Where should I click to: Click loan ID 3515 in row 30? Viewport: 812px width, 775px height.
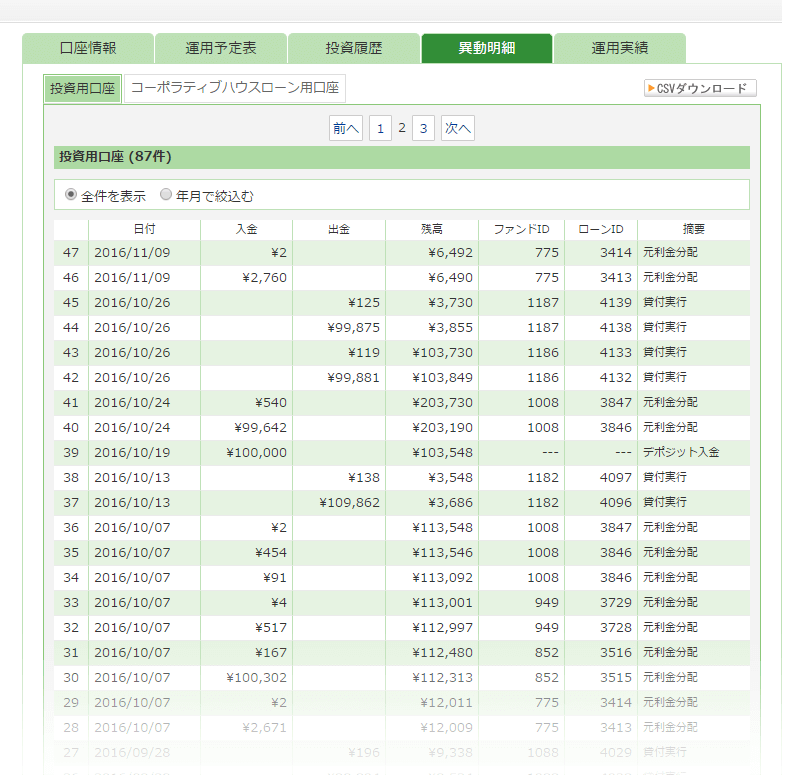tap(616, 678)
